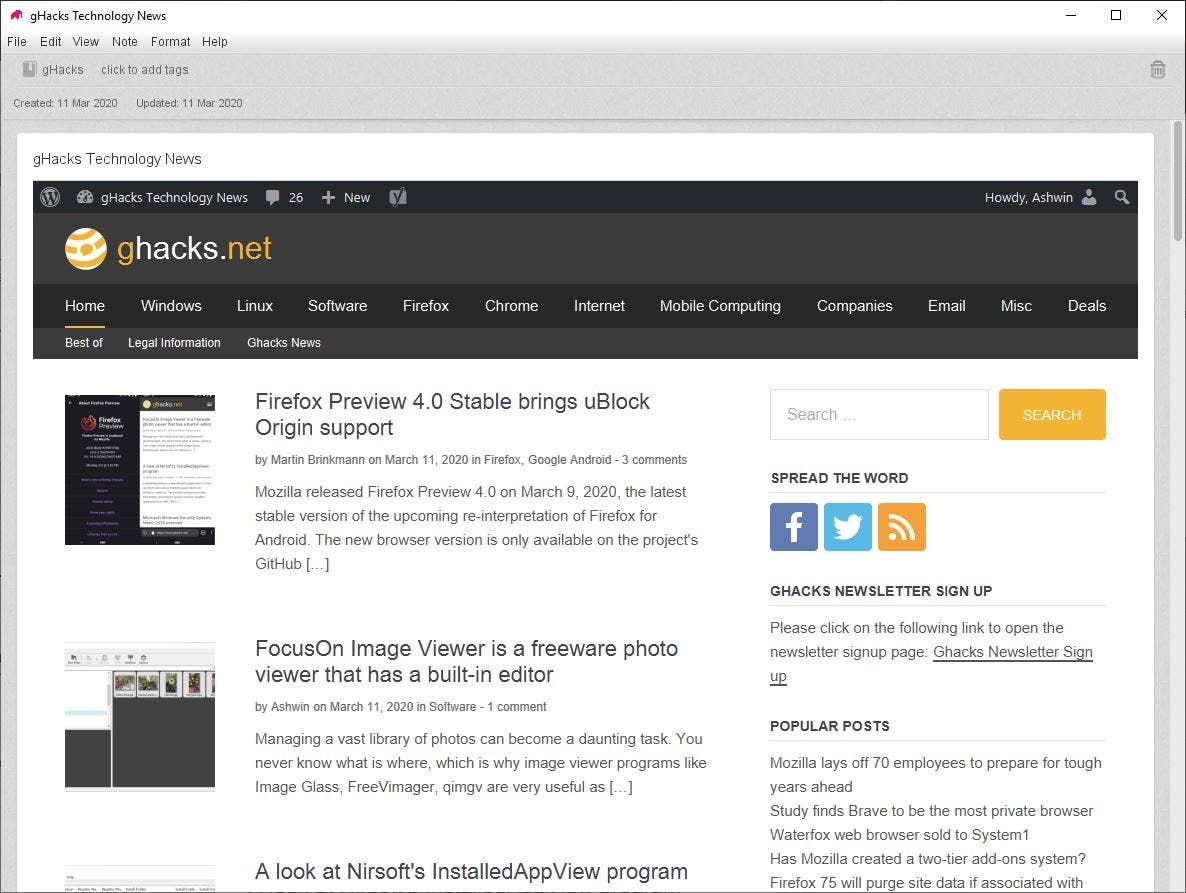The image size is (1186, 893).
Task: Open Nirsoft's InstalledAppView article headline
Action: pyautogui.click(x=471, y=872)
